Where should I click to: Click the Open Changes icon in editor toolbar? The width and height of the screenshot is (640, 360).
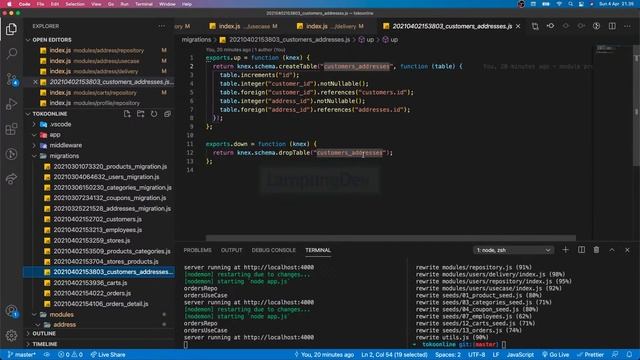pos(535,26)
